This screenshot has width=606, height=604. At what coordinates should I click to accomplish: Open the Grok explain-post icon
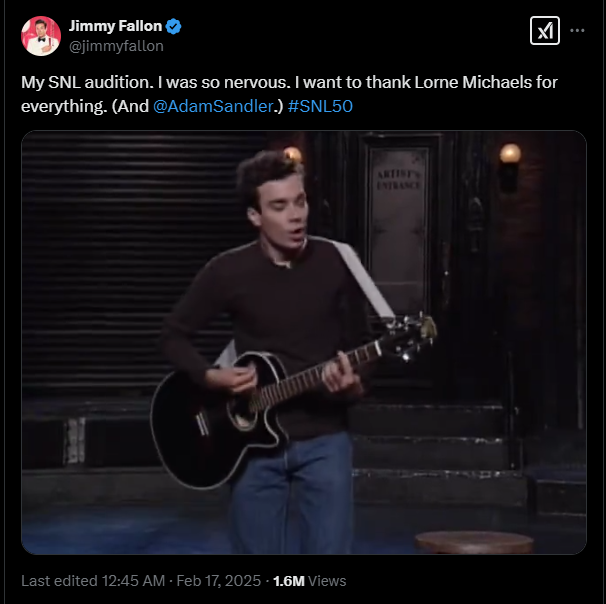544,31
